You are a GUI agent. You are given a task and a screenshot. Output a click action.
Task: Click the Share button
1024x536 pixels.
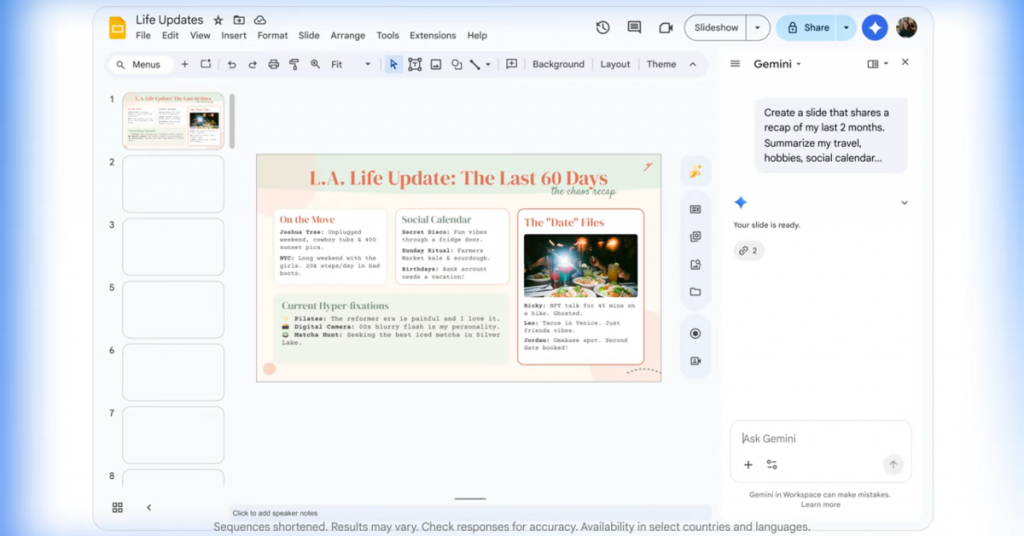click(807, 27)
